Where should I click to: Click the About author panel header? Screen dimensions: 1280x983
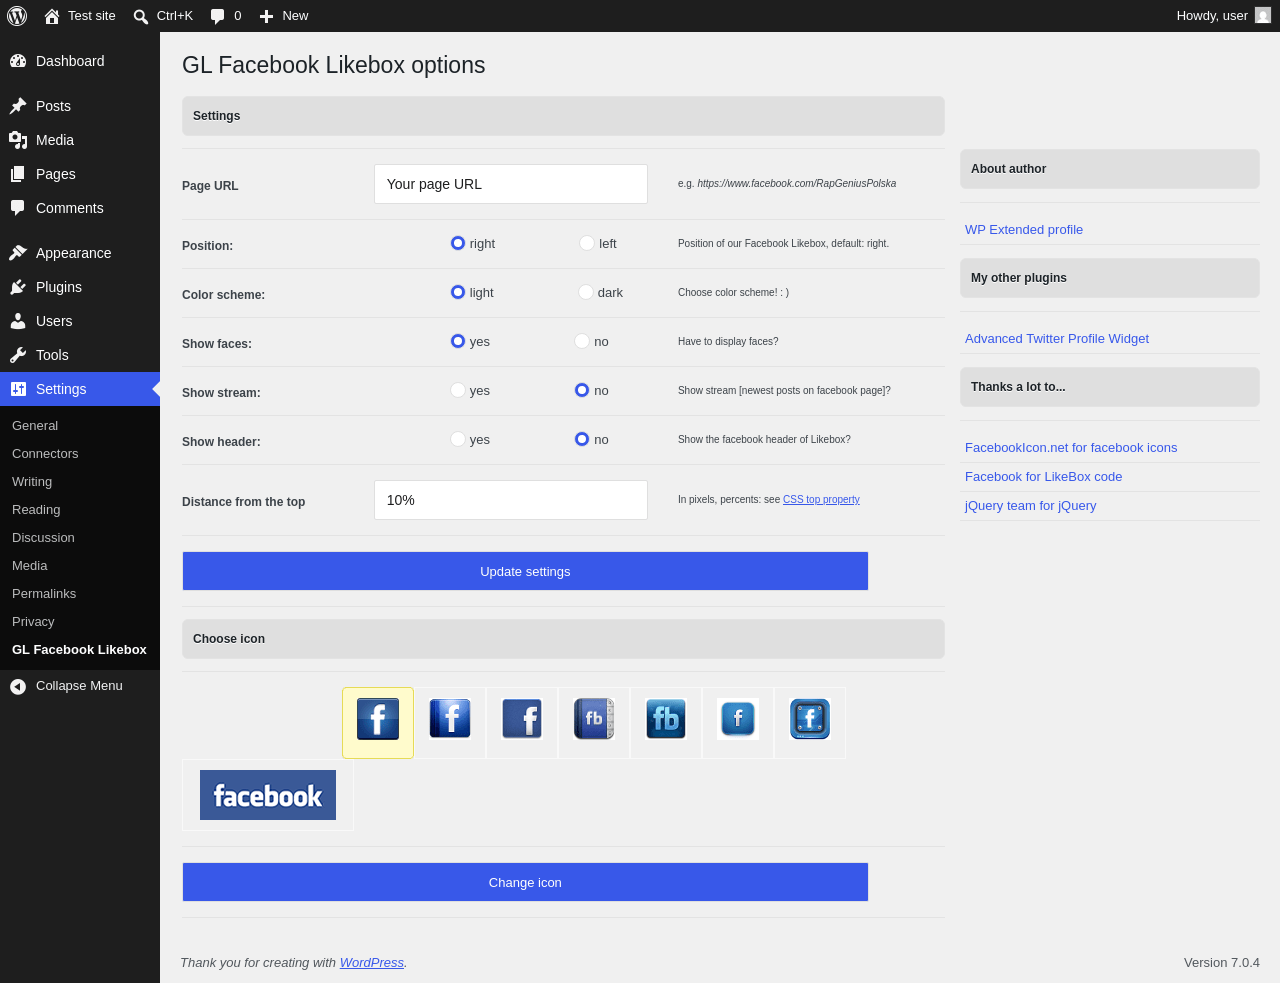tap(1110, 169)
